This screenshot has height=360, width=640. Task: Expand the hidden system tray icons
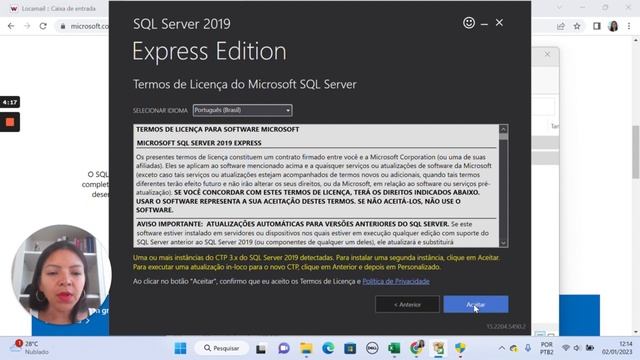tap(501, 348)
